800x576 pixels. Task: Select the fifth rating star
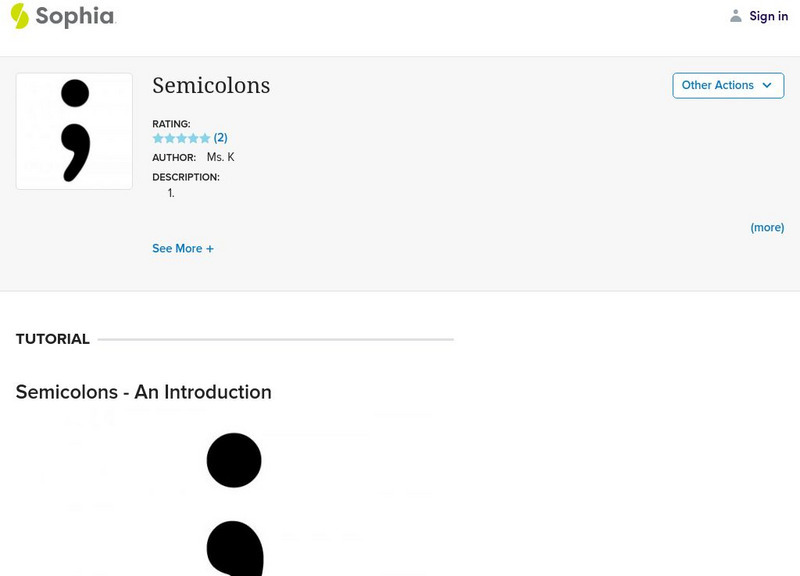coord(205,138)
